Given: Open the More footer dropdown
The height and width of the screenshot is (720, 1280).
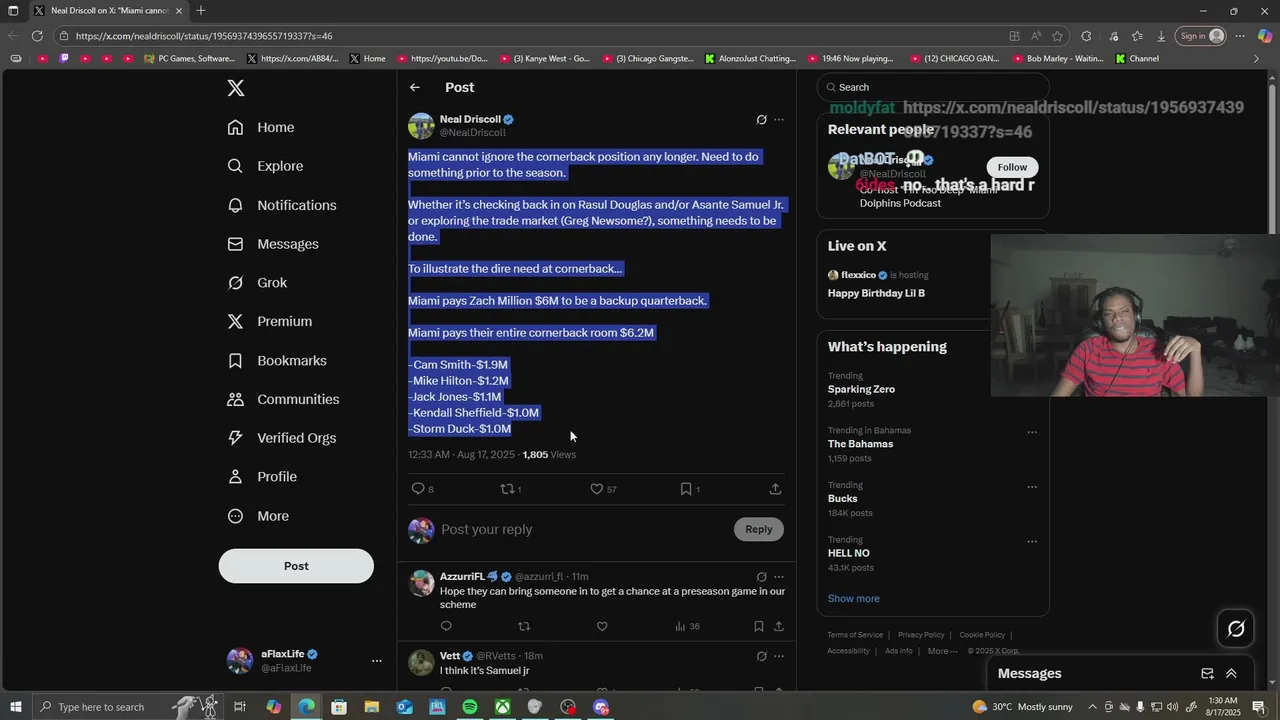Looking at the screenshot, I should 941,651.
